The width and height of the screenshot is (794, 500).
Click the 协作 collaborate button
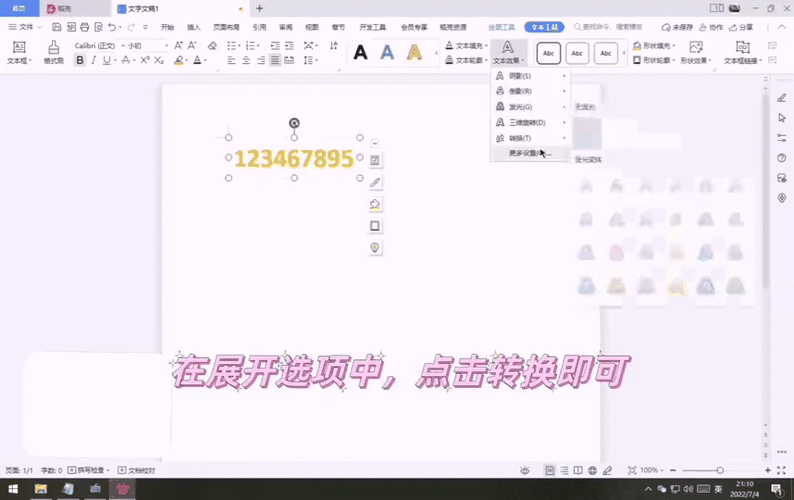click(x=711, y=27)
